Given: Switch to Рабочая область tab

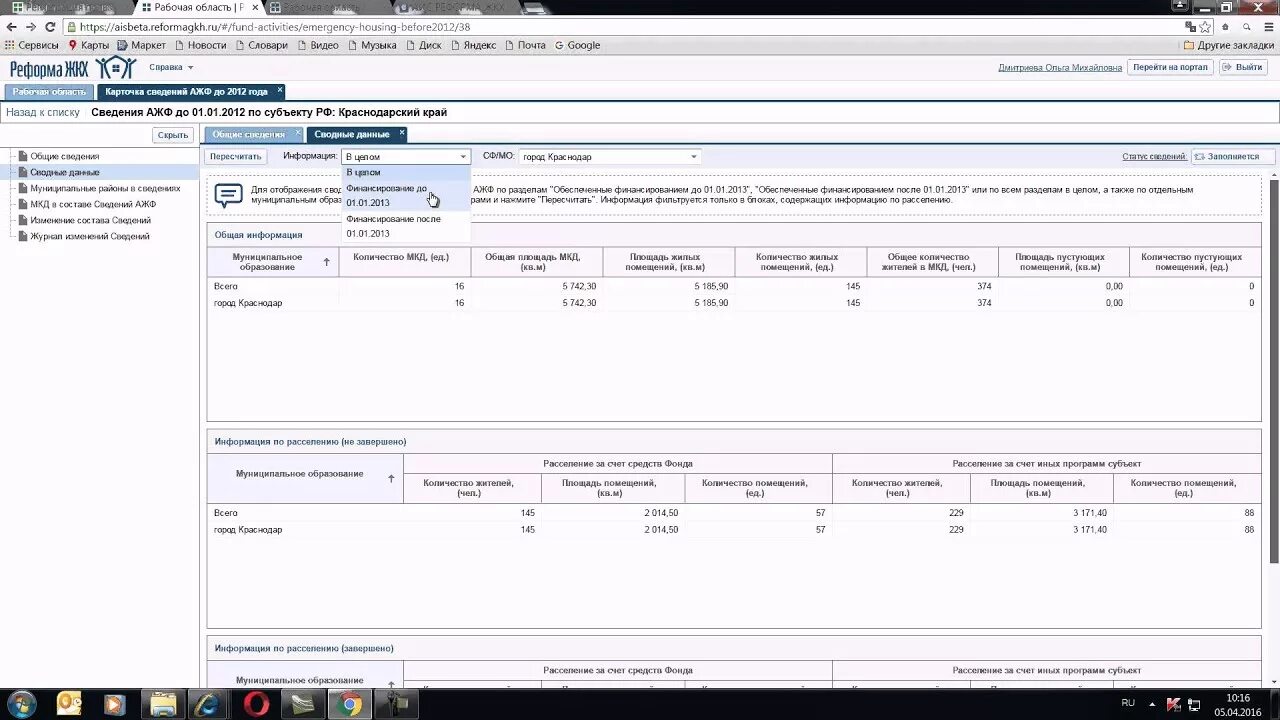Looking at the screenshot, I should (x=49, y=91).
